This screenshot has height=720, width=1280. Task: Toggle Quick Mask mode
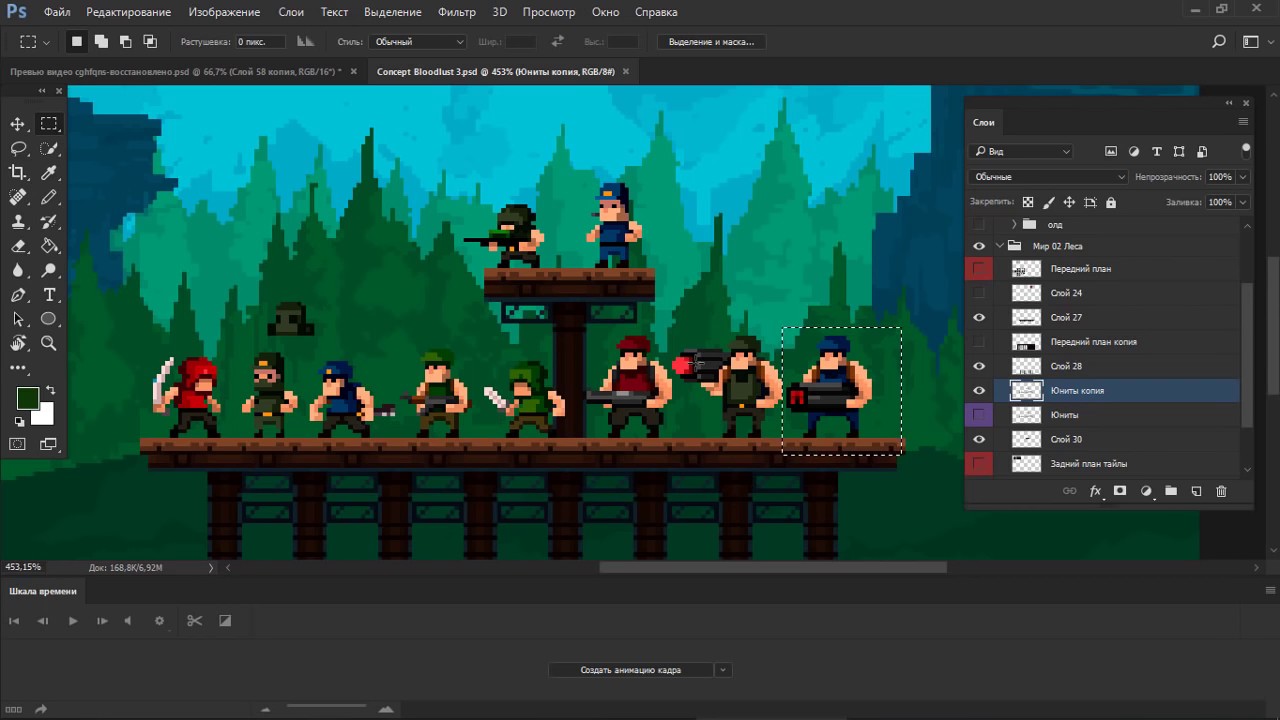pyautogui.click(x=18, y=444)
